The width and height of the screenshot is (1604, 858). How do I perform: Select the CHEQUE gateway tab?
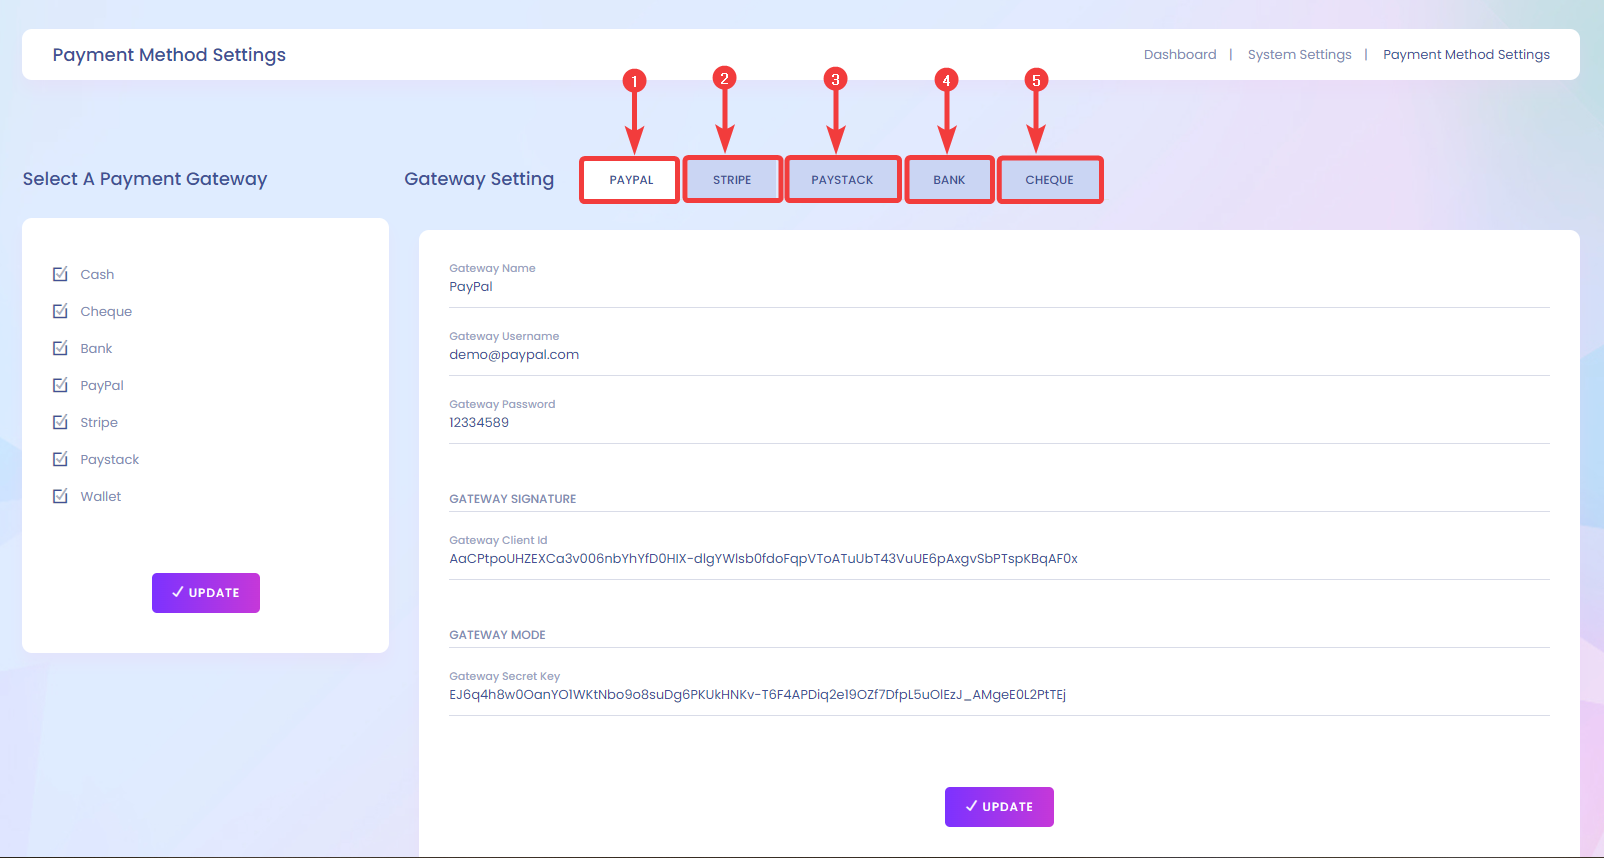pyautogui.click(x=1049, y=180)
